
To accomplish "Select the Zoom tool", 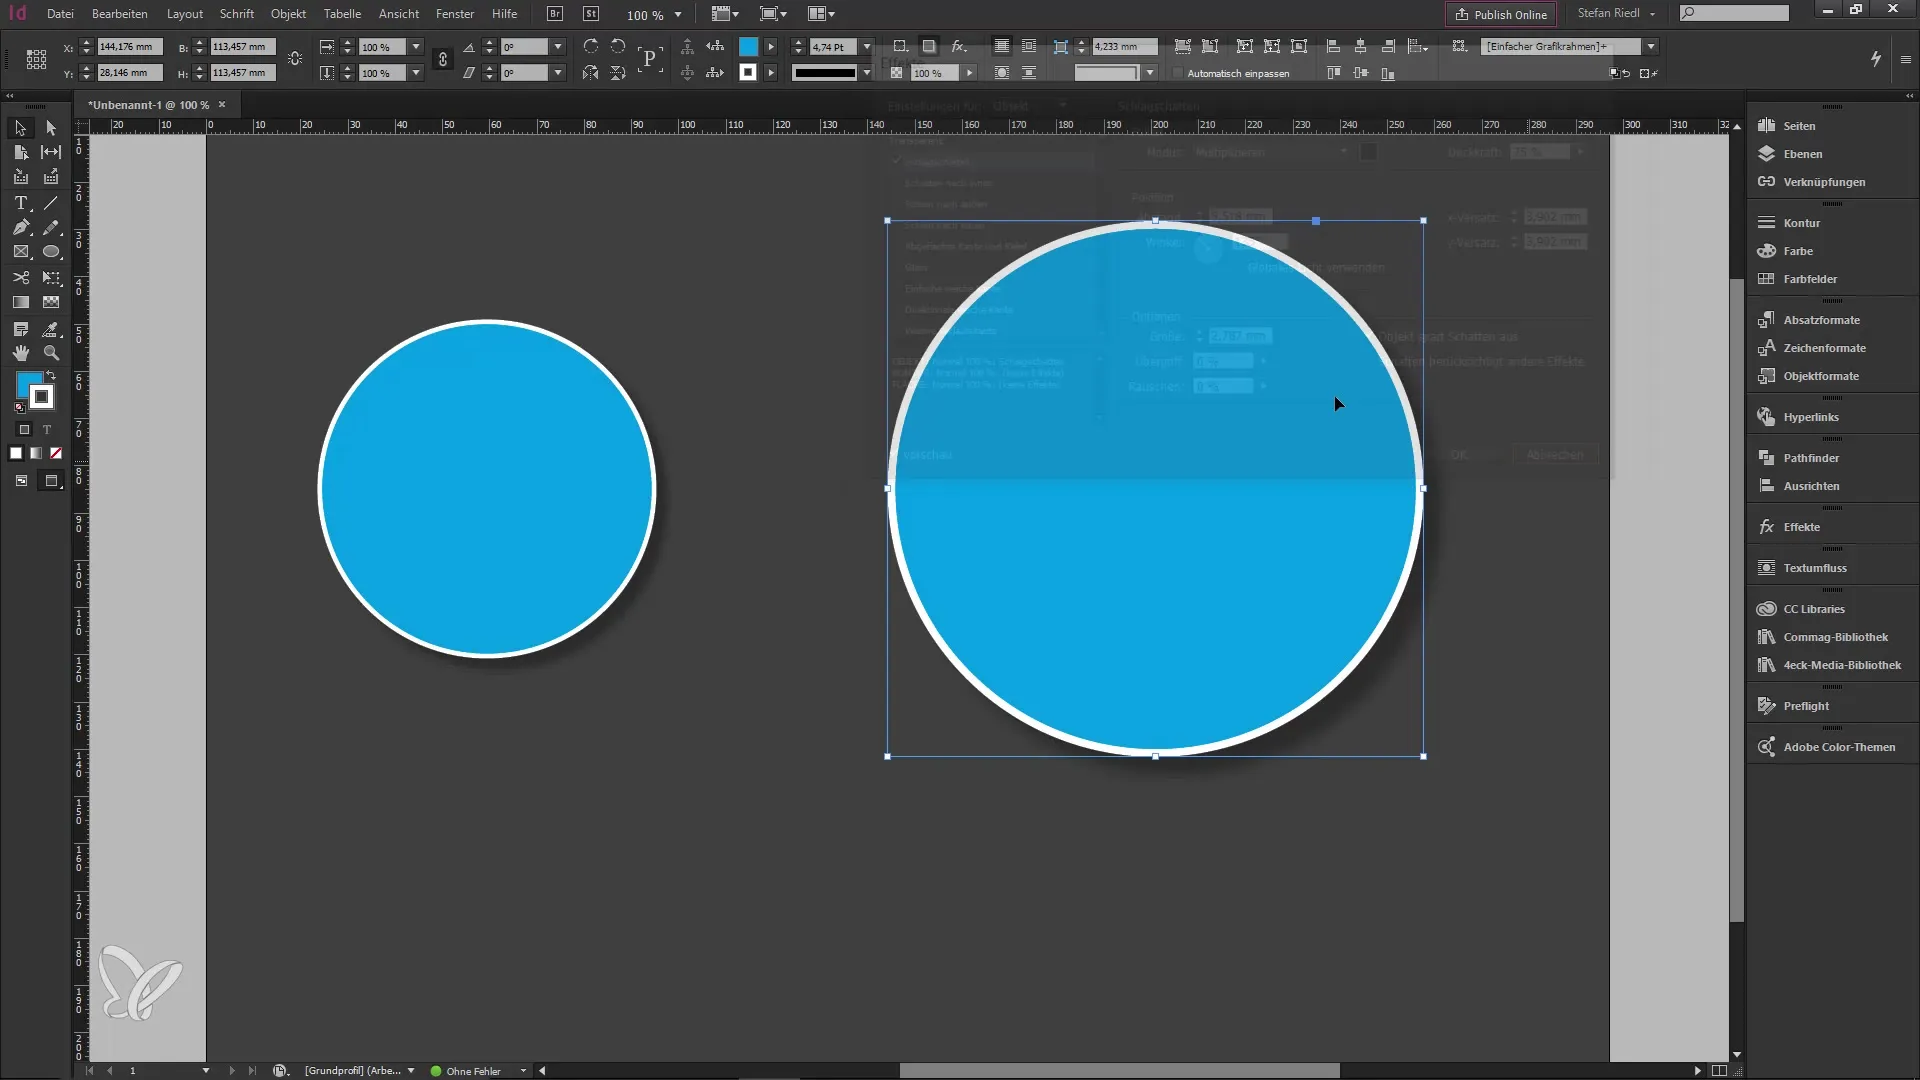I will 51,353.
